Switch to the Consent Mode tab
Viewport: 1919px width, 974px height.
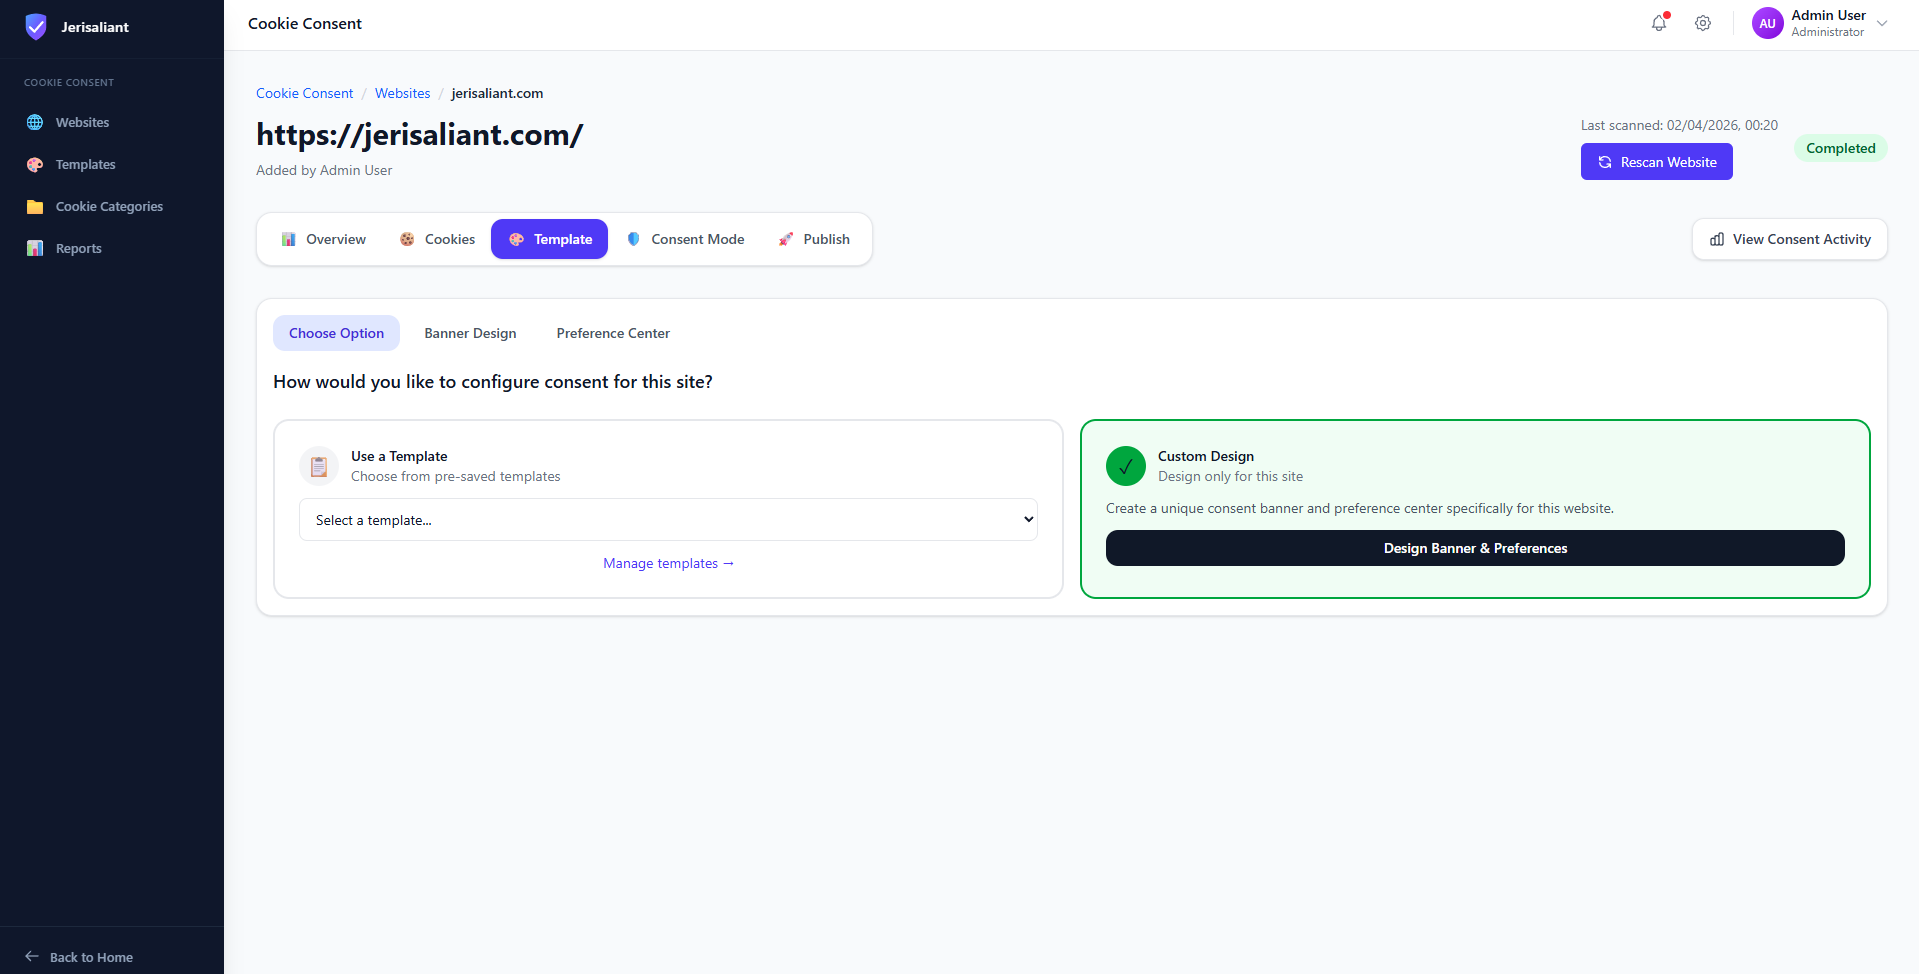[x=685, y=239]
